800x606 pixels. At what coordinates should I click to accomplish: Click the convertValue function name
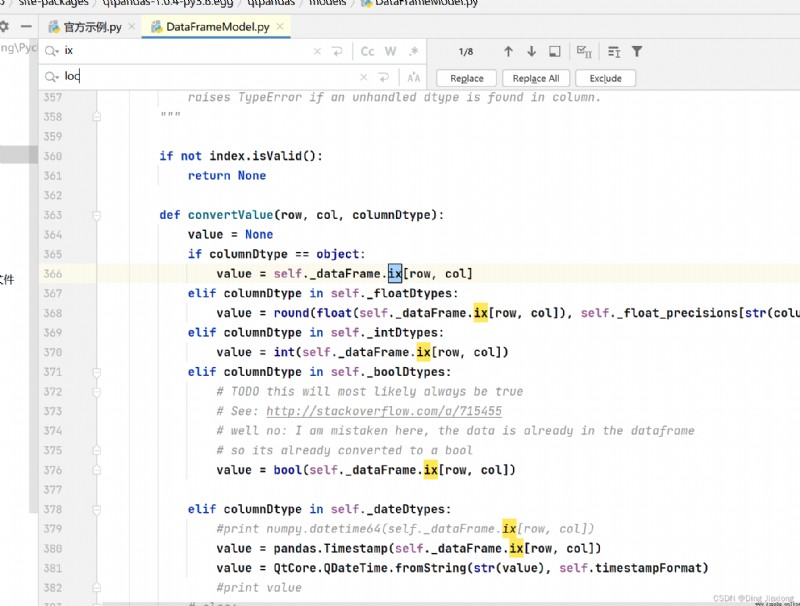pos(231,215)
